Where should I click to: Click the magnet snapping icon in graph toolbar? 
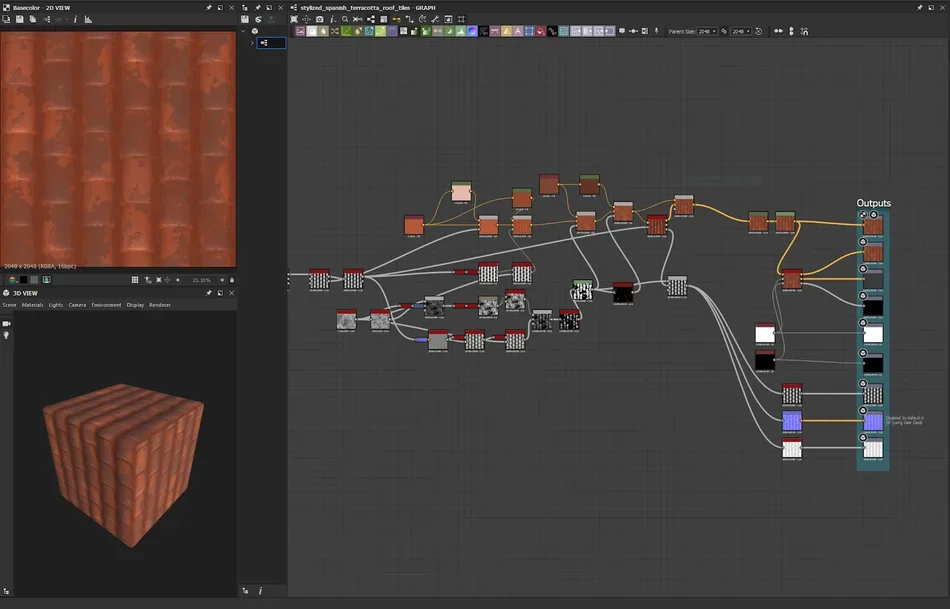tap(805, 31)
